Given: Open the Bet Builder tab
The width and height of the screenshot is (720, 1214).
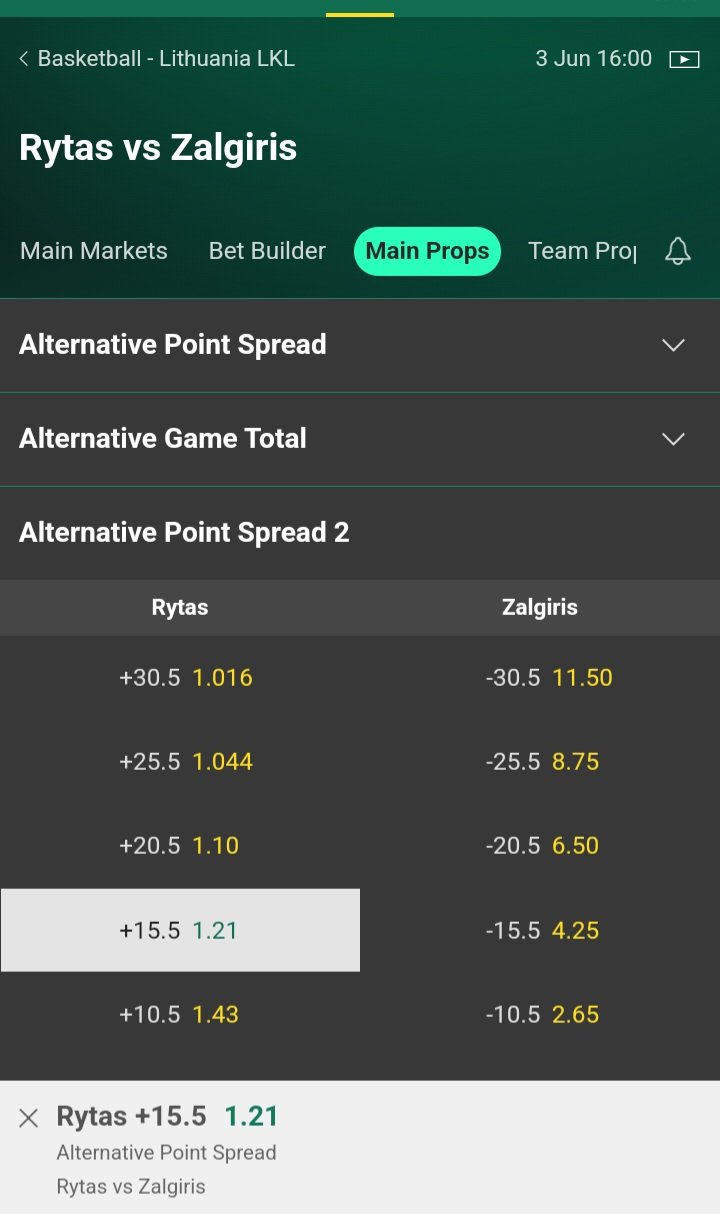Looking at the screenshot, I should [267, 251].
